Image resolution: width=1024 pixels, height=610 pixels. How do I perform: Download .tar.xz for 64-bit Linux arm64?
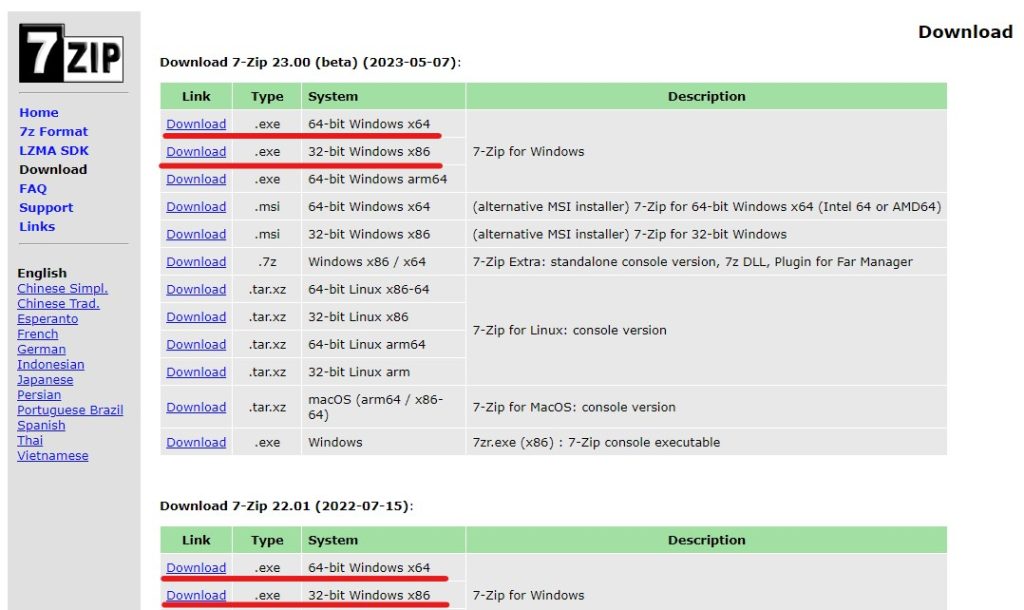(196, 344)
